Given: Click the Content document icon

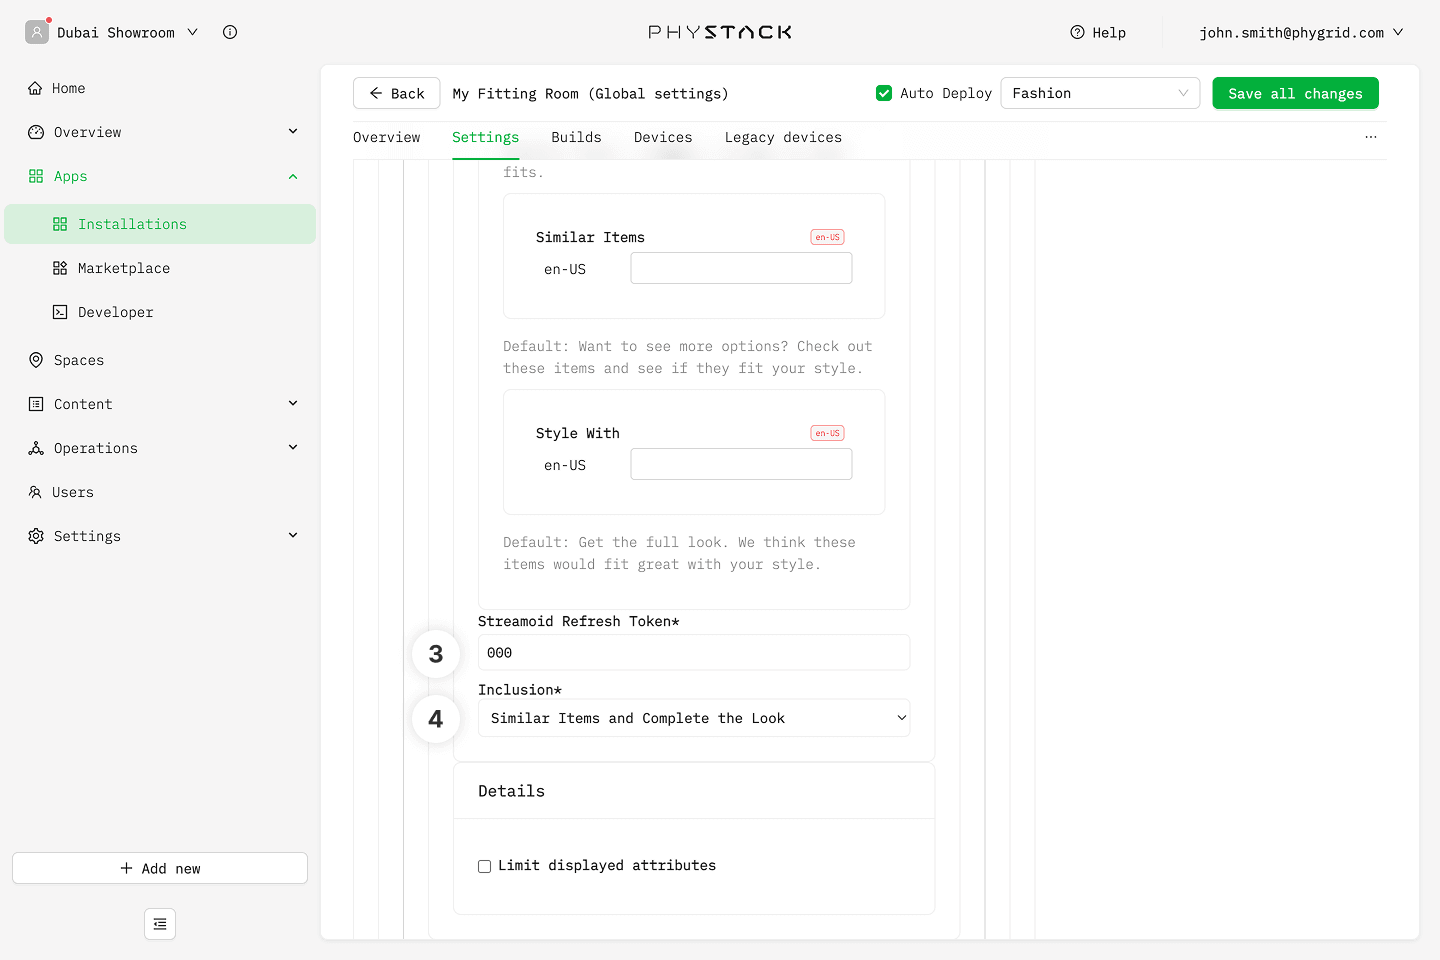Looking at the screenshot, I should (x=36, y=404).
